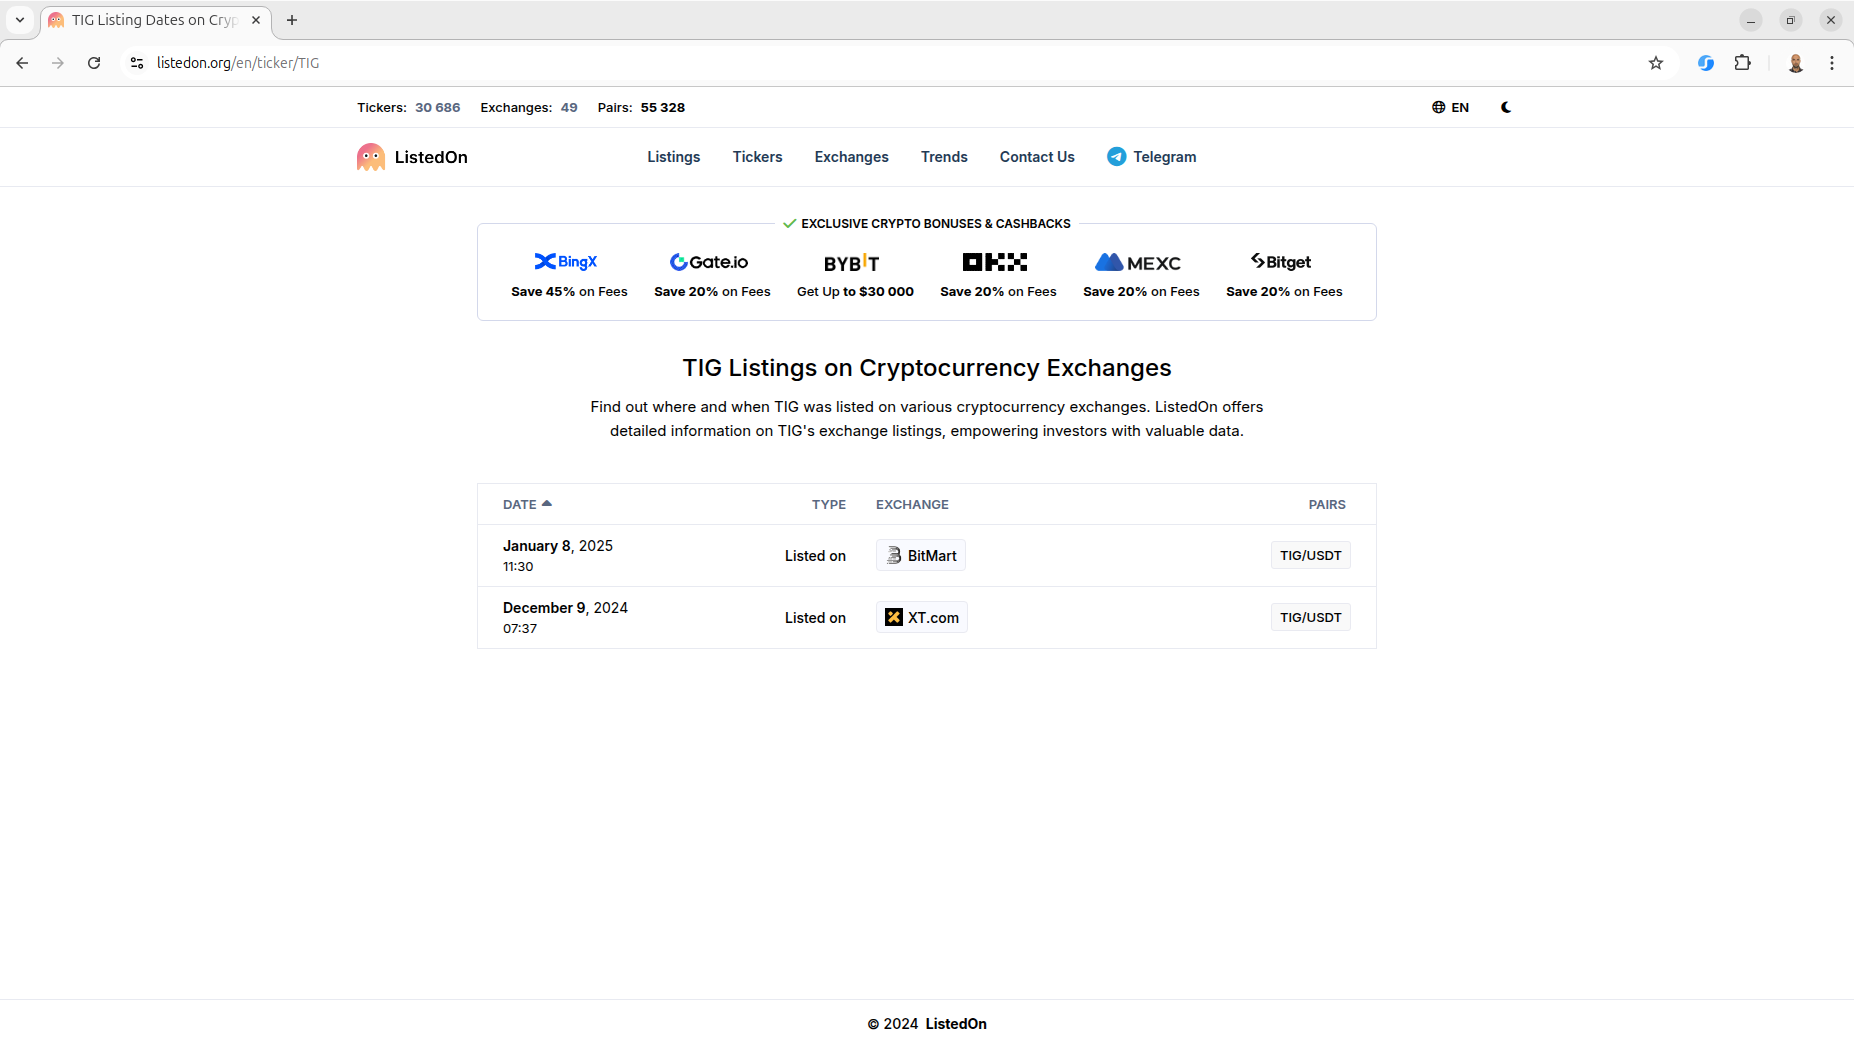The image size is (1854, 1048).
Task: Toggle dark mode moon icon
Action: (x=1506, y=107)
